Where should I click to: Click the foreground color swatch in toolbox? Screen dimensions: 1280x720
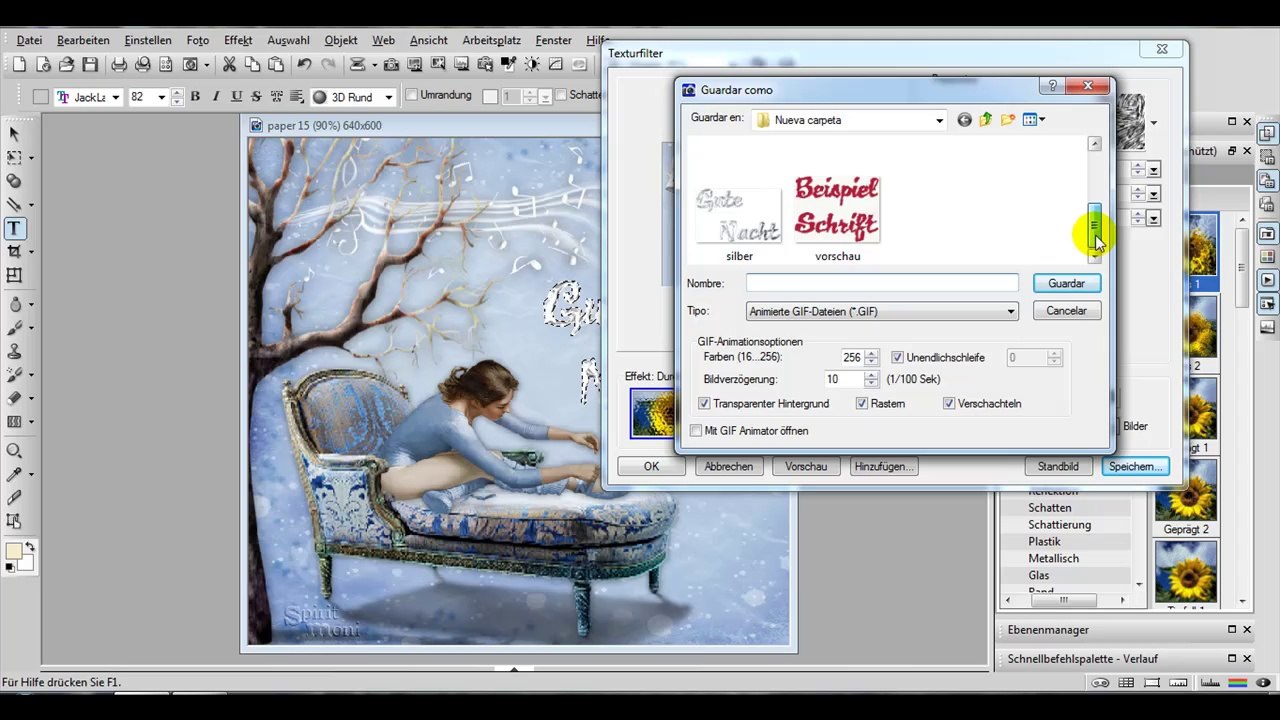click(x=13, y=552)
